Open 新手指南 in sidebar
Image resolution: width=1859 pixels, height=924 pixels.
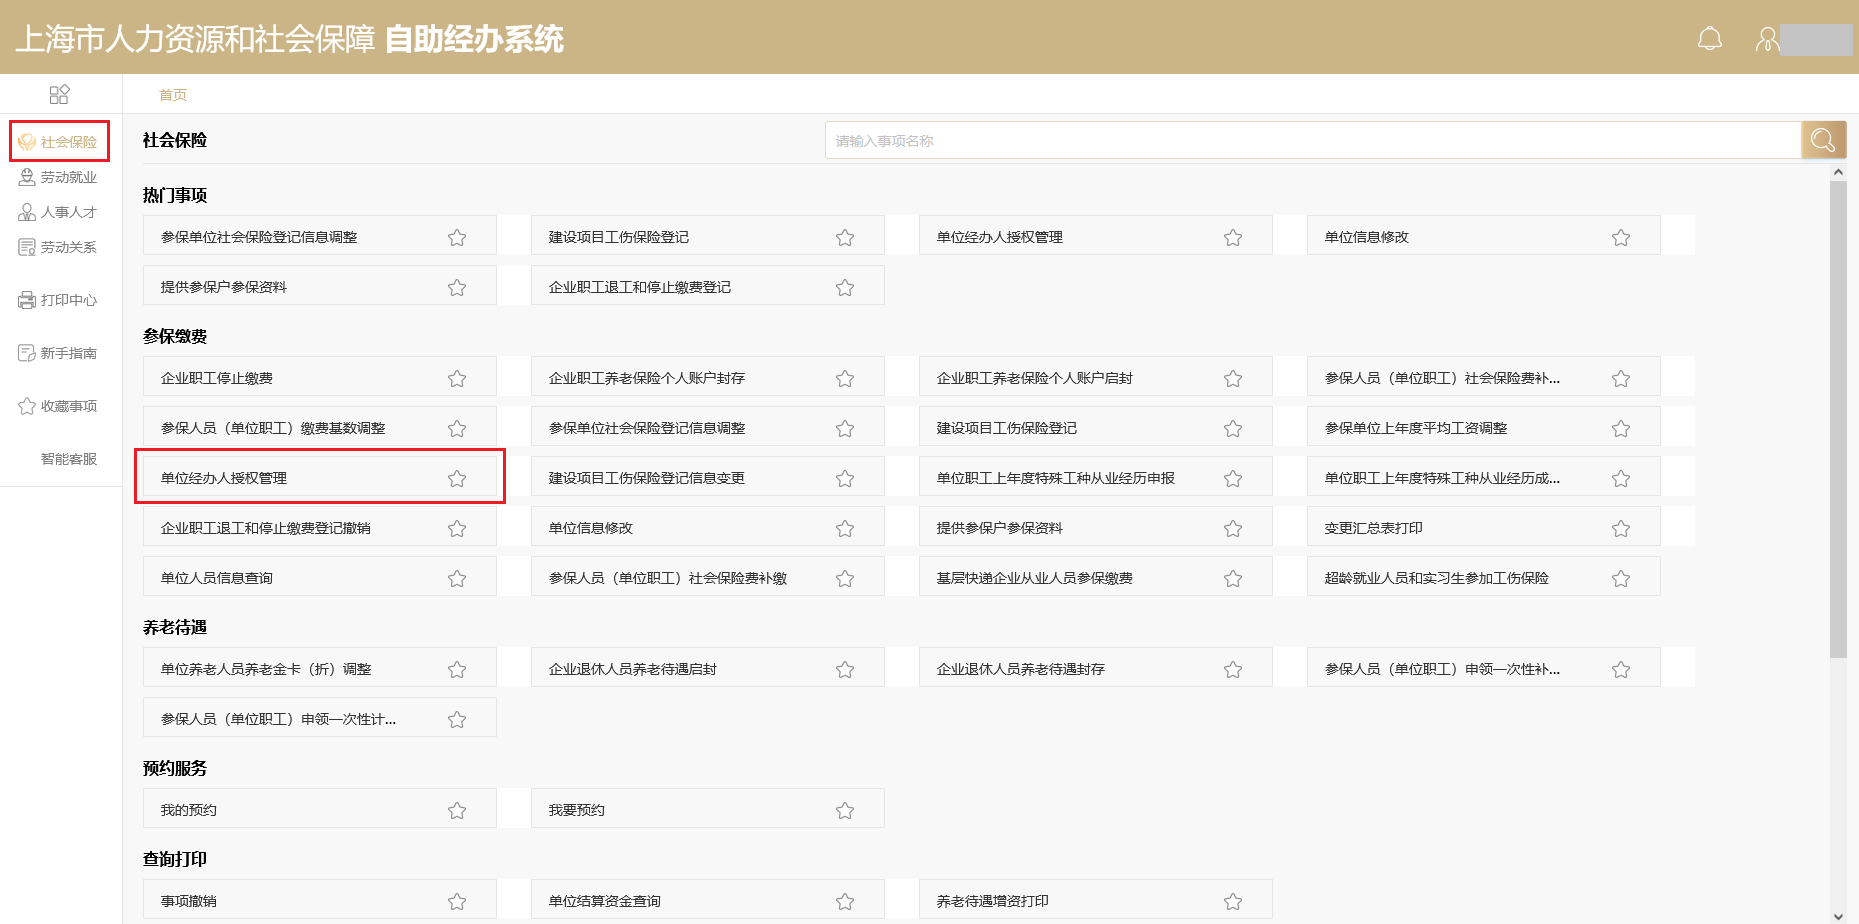pos(59,353)
